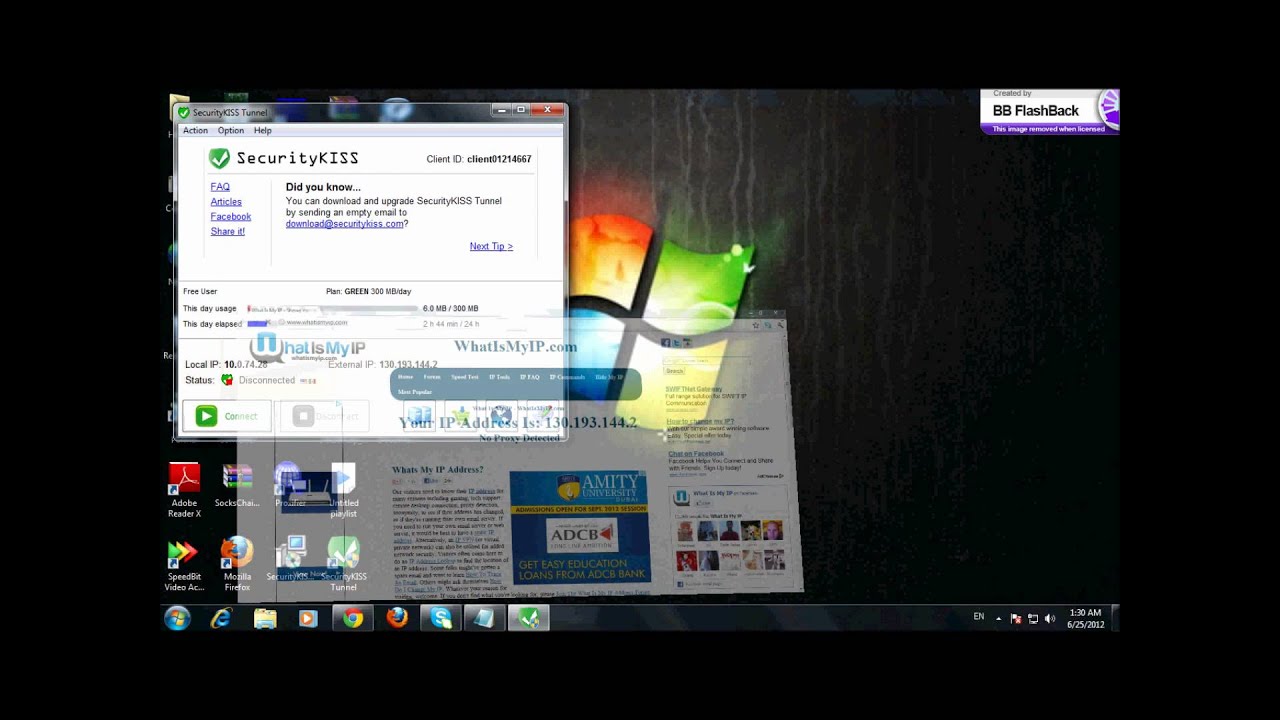The width and height of the screenshot is (1280, 720).
Task: Show the Next Tip
Action: [x=491, y=246]
